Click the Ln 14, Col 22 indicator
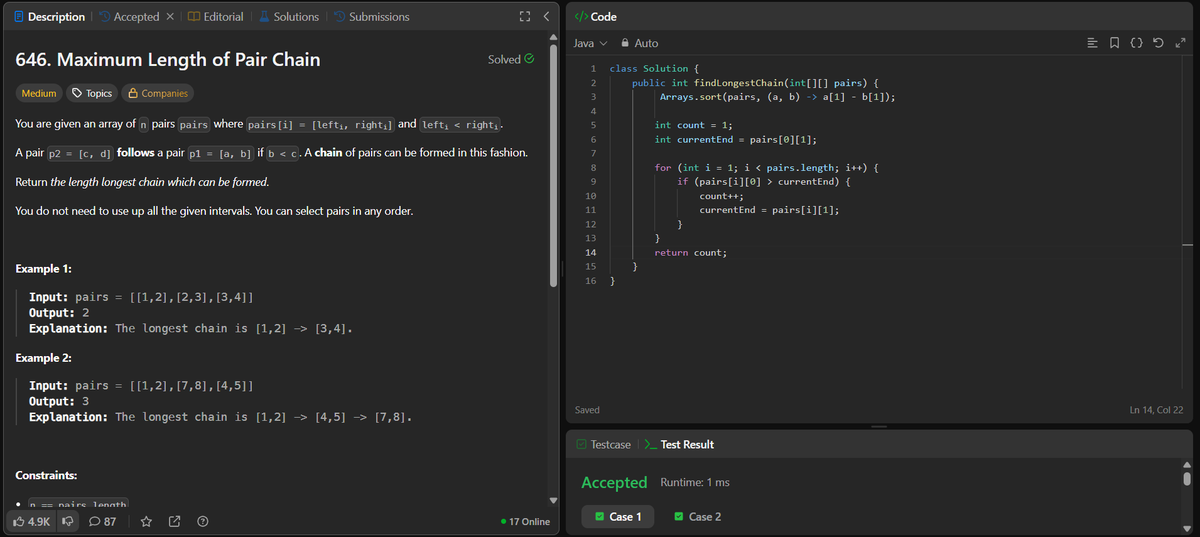The height and width of the screenshot is (537, 1200). tap(1155, 410)
